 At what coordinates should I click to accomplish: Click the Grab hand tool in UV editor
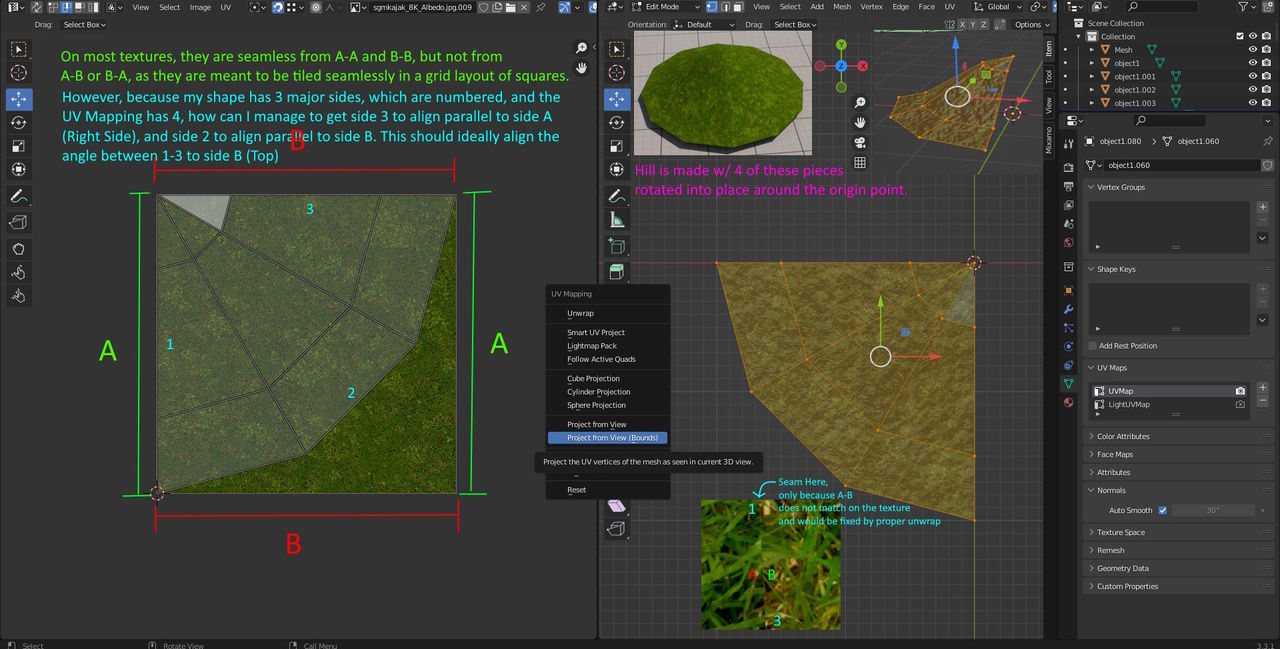(18, 248)
